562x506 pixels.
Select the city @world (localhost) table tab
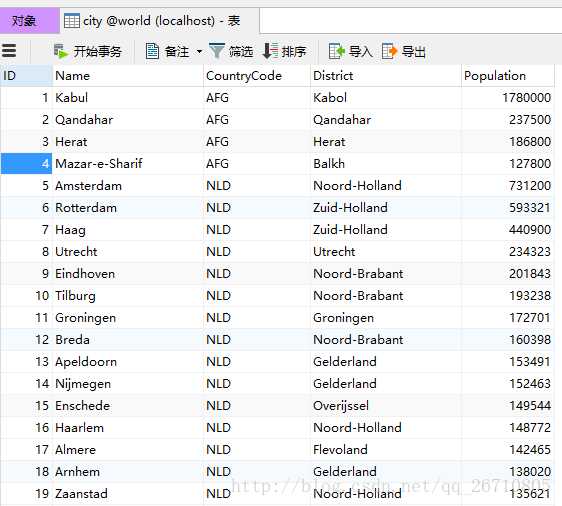pos(159,21)
